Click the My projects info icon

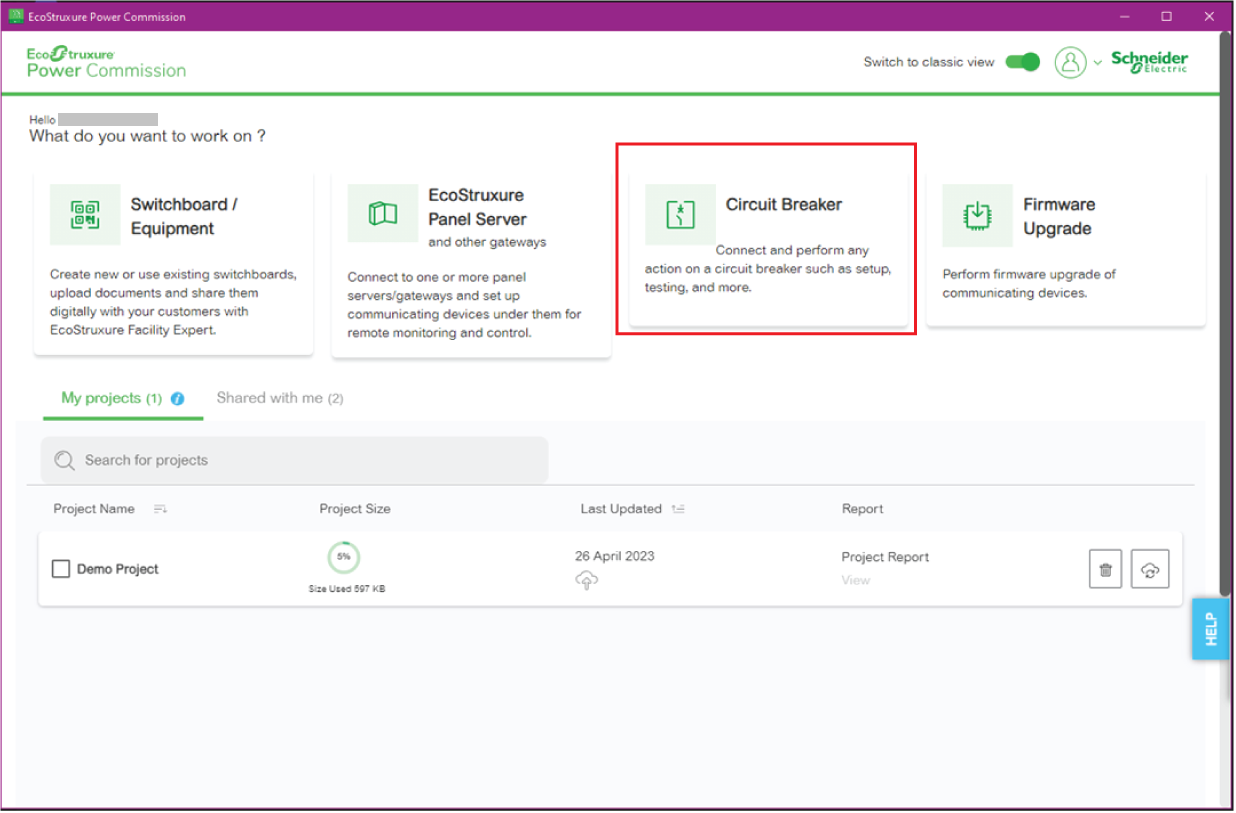(x=177, y=398)
